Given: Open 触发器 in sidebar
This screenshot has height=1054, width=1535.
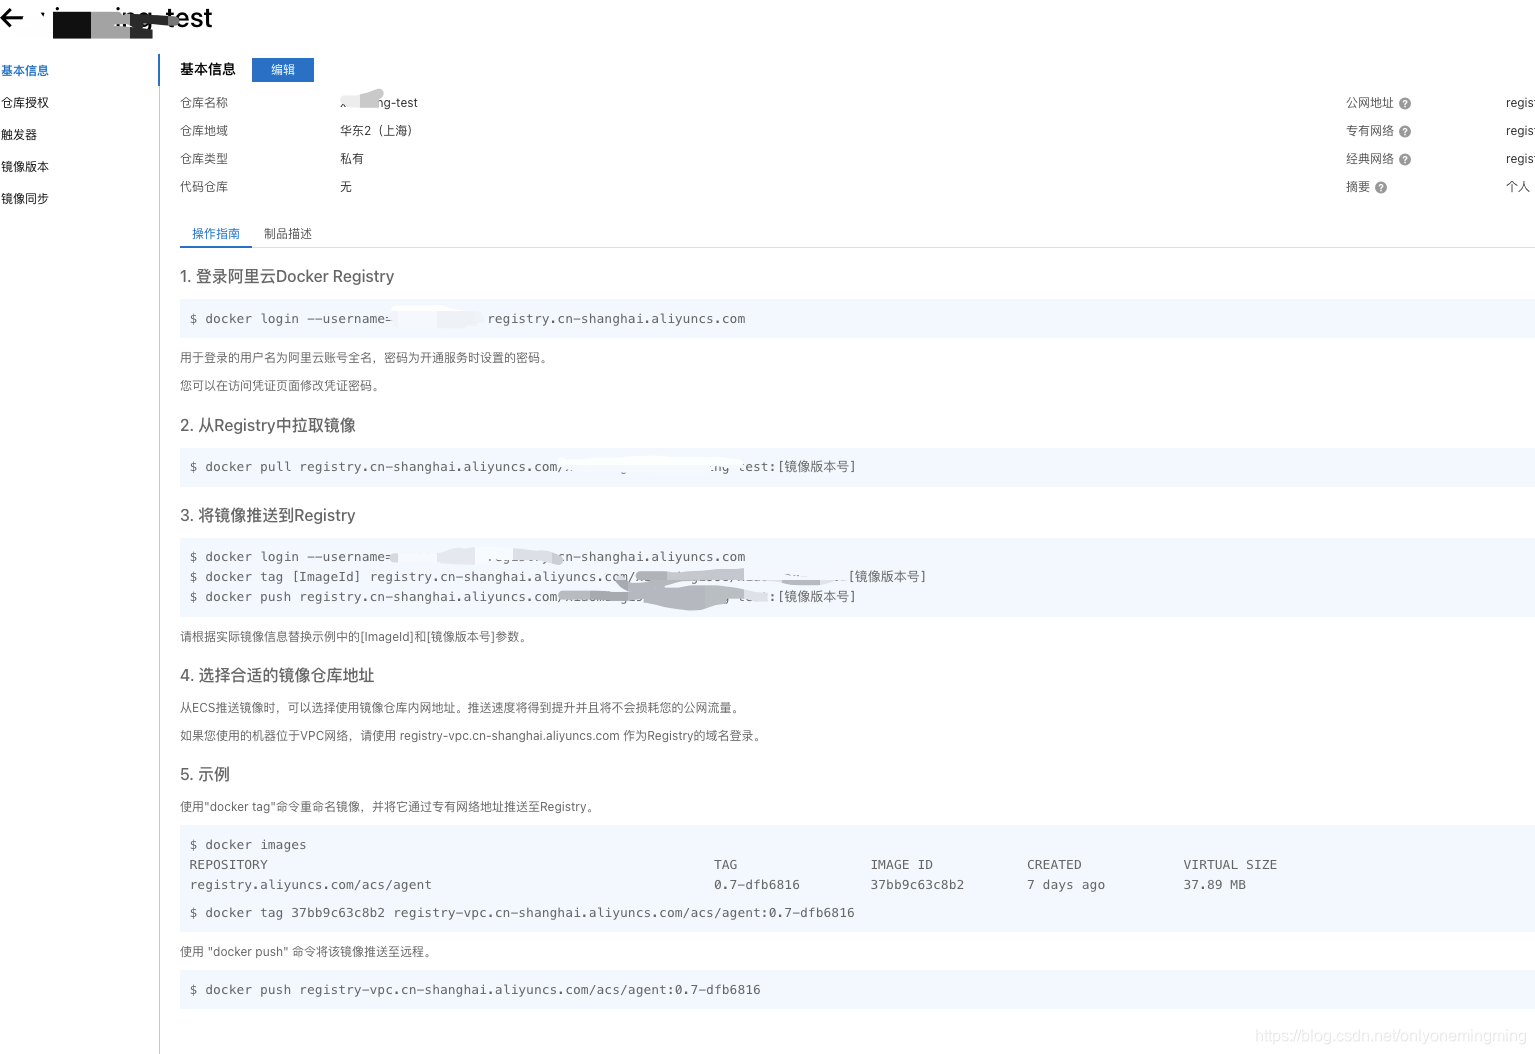Looking at the screenshot, I should (19, 135).
